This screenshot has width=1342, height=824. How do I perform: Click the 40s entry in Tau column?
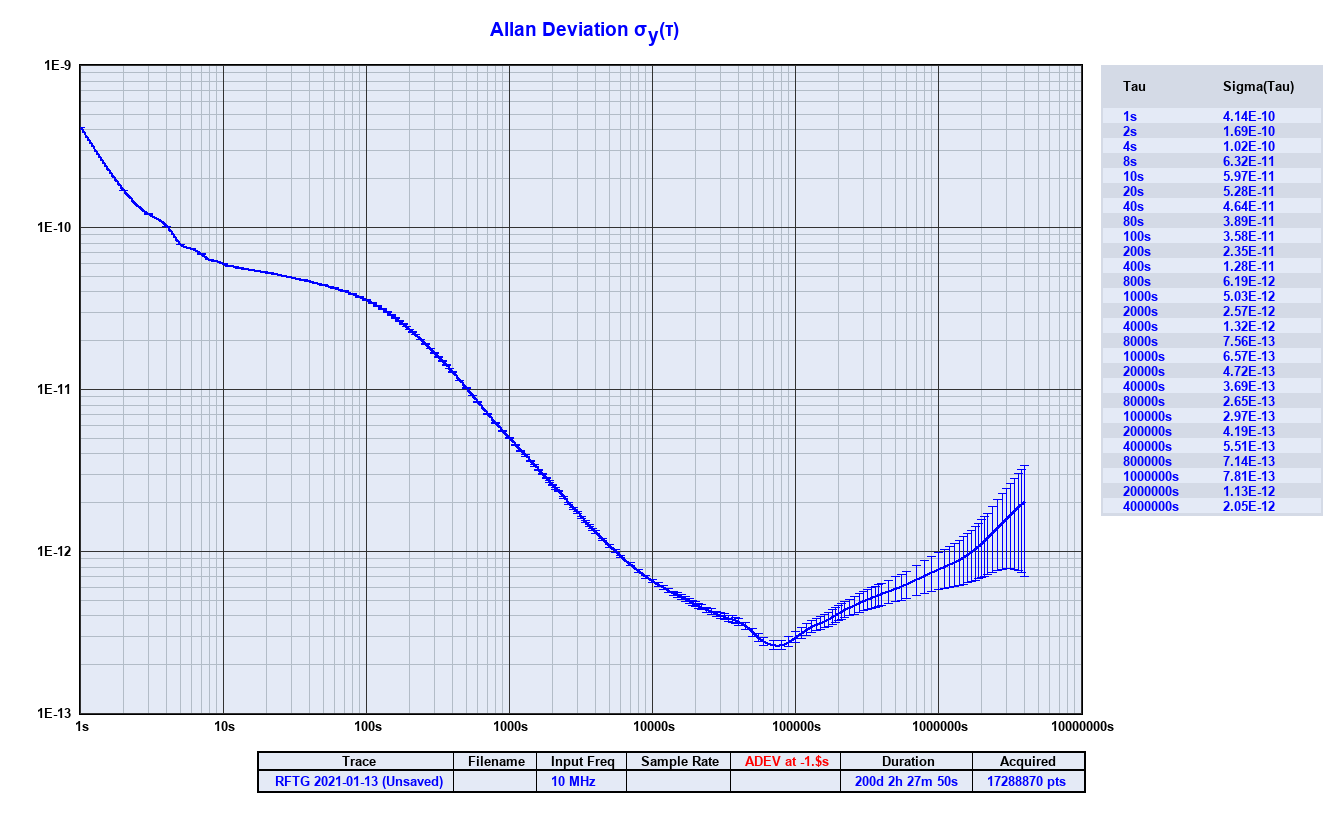[1133, 207]
